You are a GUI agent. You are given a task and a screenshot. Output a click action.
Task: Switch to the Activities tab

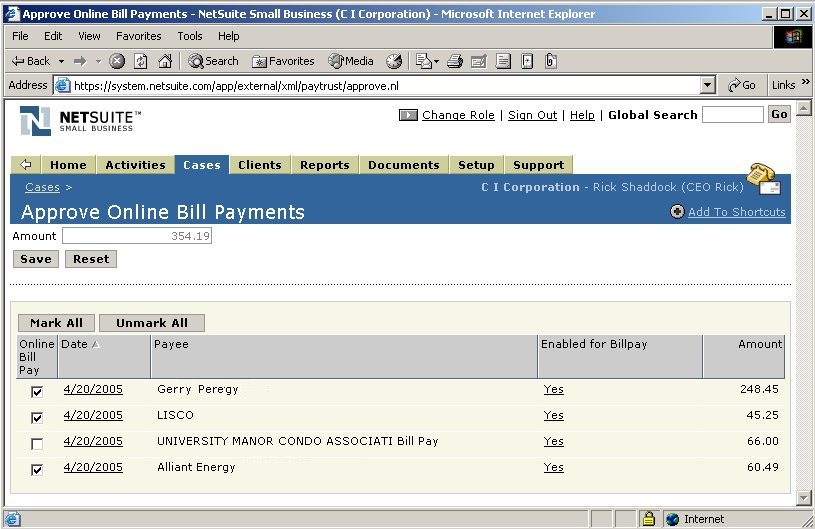(x=135, y=165)
